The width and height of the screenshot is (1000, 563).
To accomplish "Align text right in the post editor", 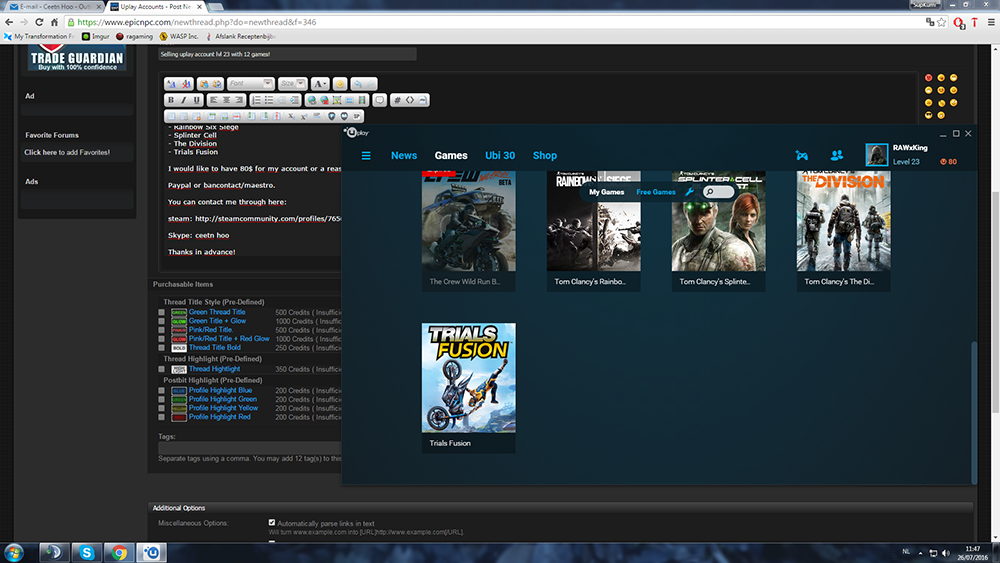I will (239, 100).
